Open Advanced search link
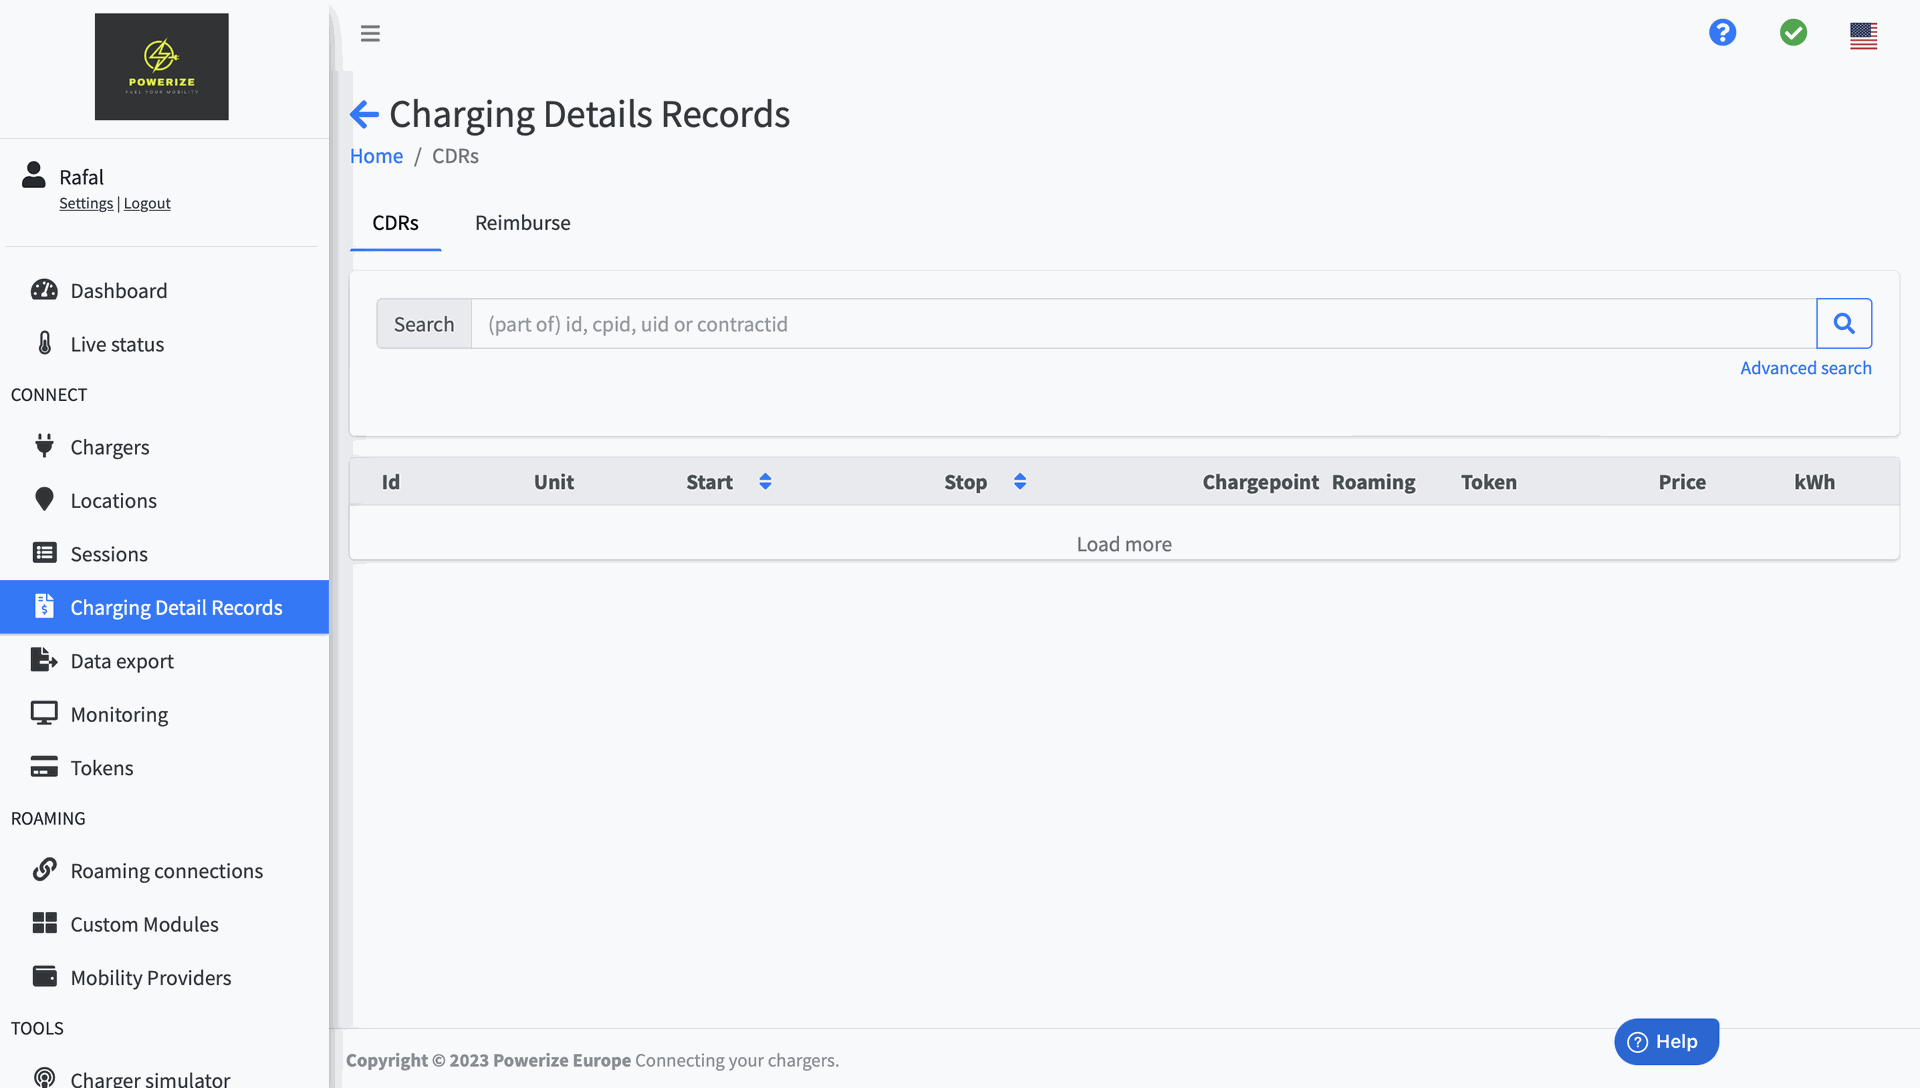This screenshot has height=1088, width=1920. [1805, 368]
